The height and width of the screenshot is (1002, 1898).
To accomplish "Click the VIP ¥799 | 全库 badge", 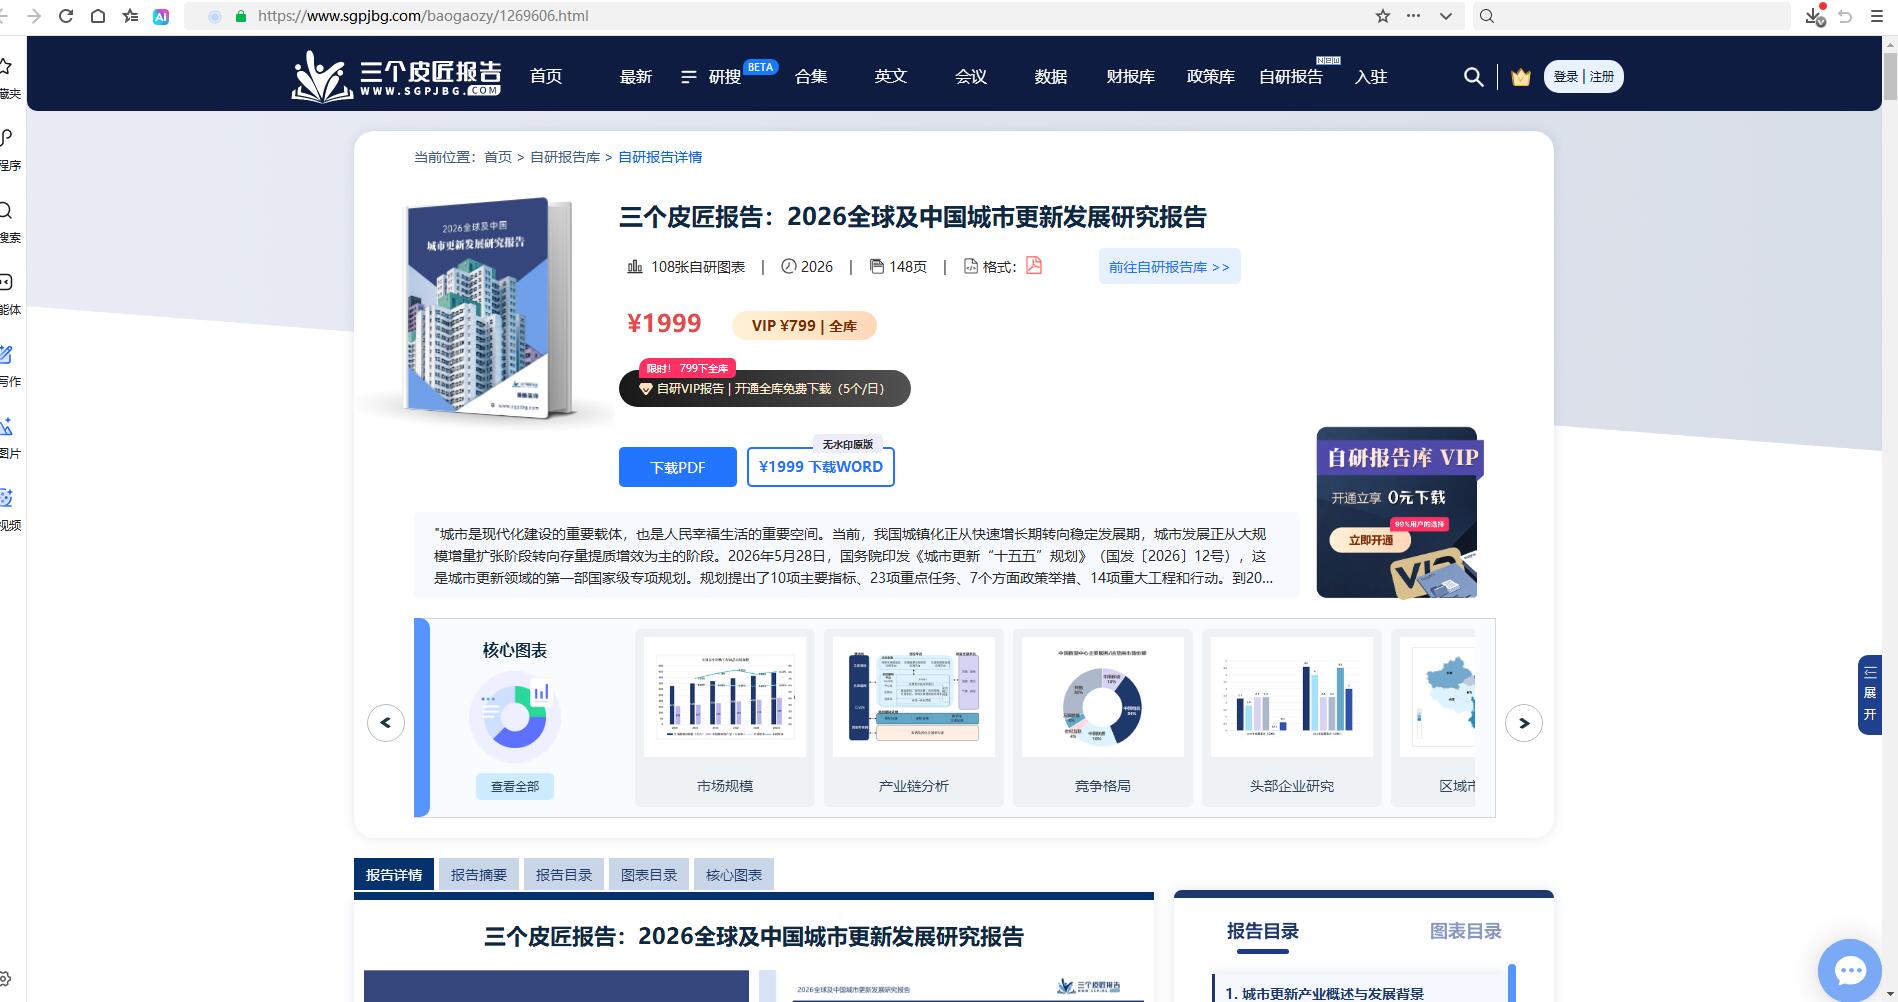I will [x=804, y=326].
